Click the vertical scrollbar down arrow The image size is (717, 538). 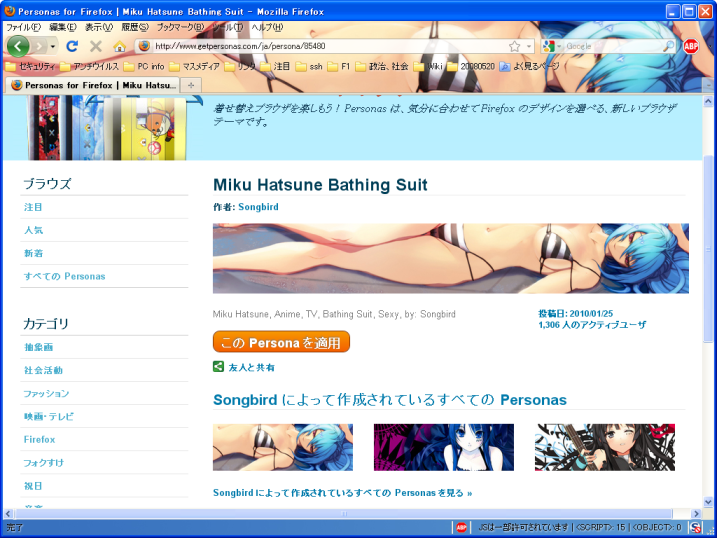point(708,502)
